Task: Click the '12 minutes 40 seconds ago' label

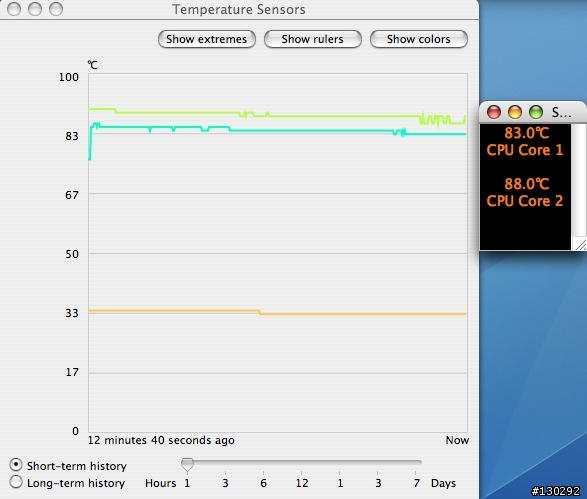Action: [161, 440]
